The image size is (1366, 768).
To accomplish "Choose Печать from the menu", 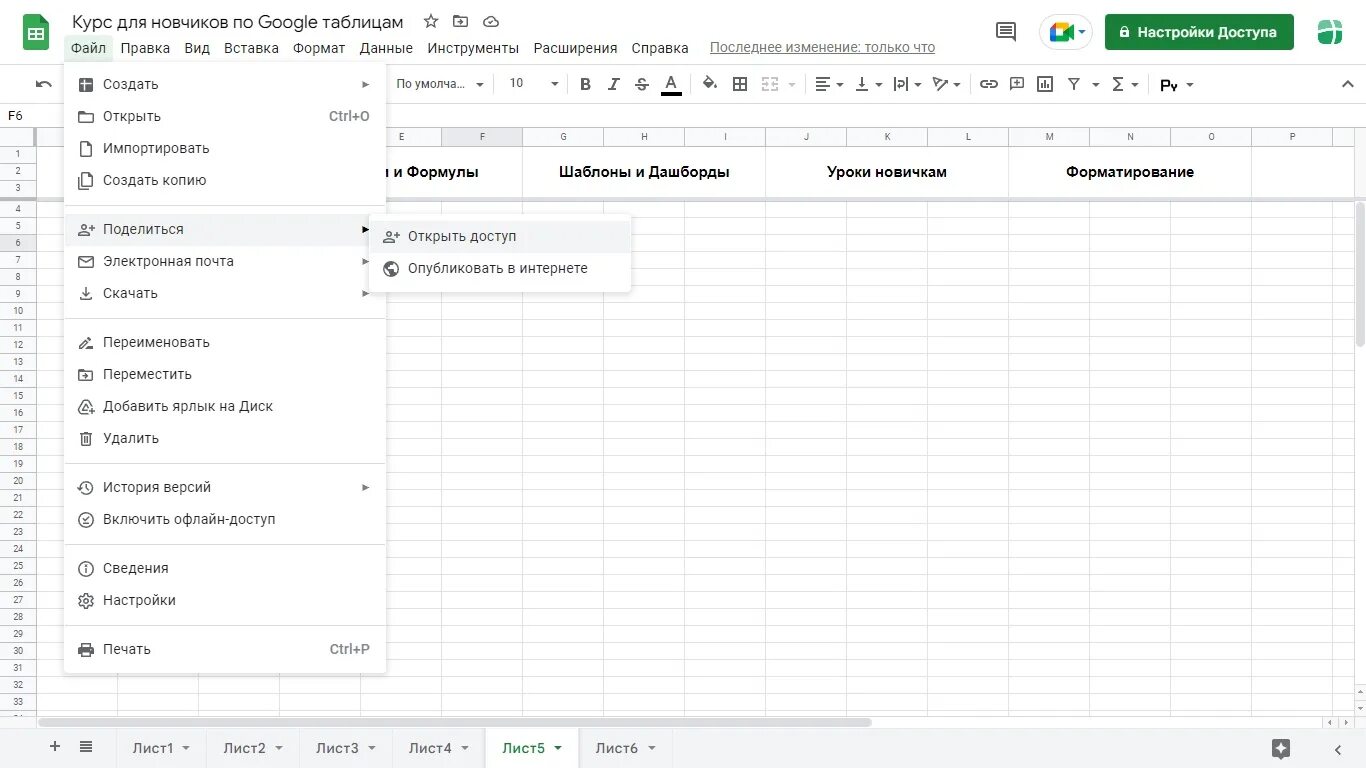I will pyautogui.click(x=225, y=649).
